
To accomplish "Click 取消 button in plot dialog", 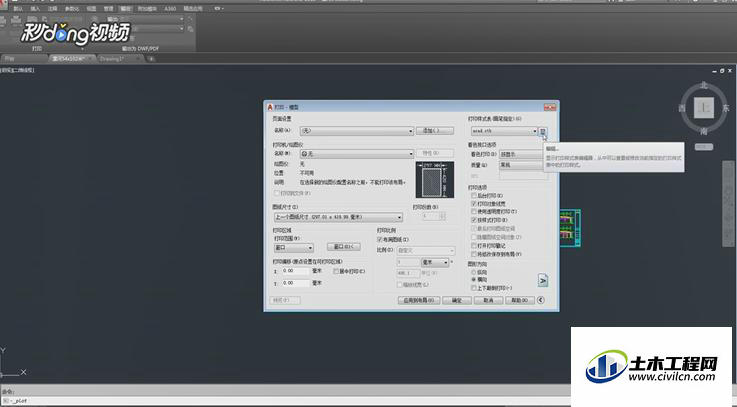I will (488, 300).
